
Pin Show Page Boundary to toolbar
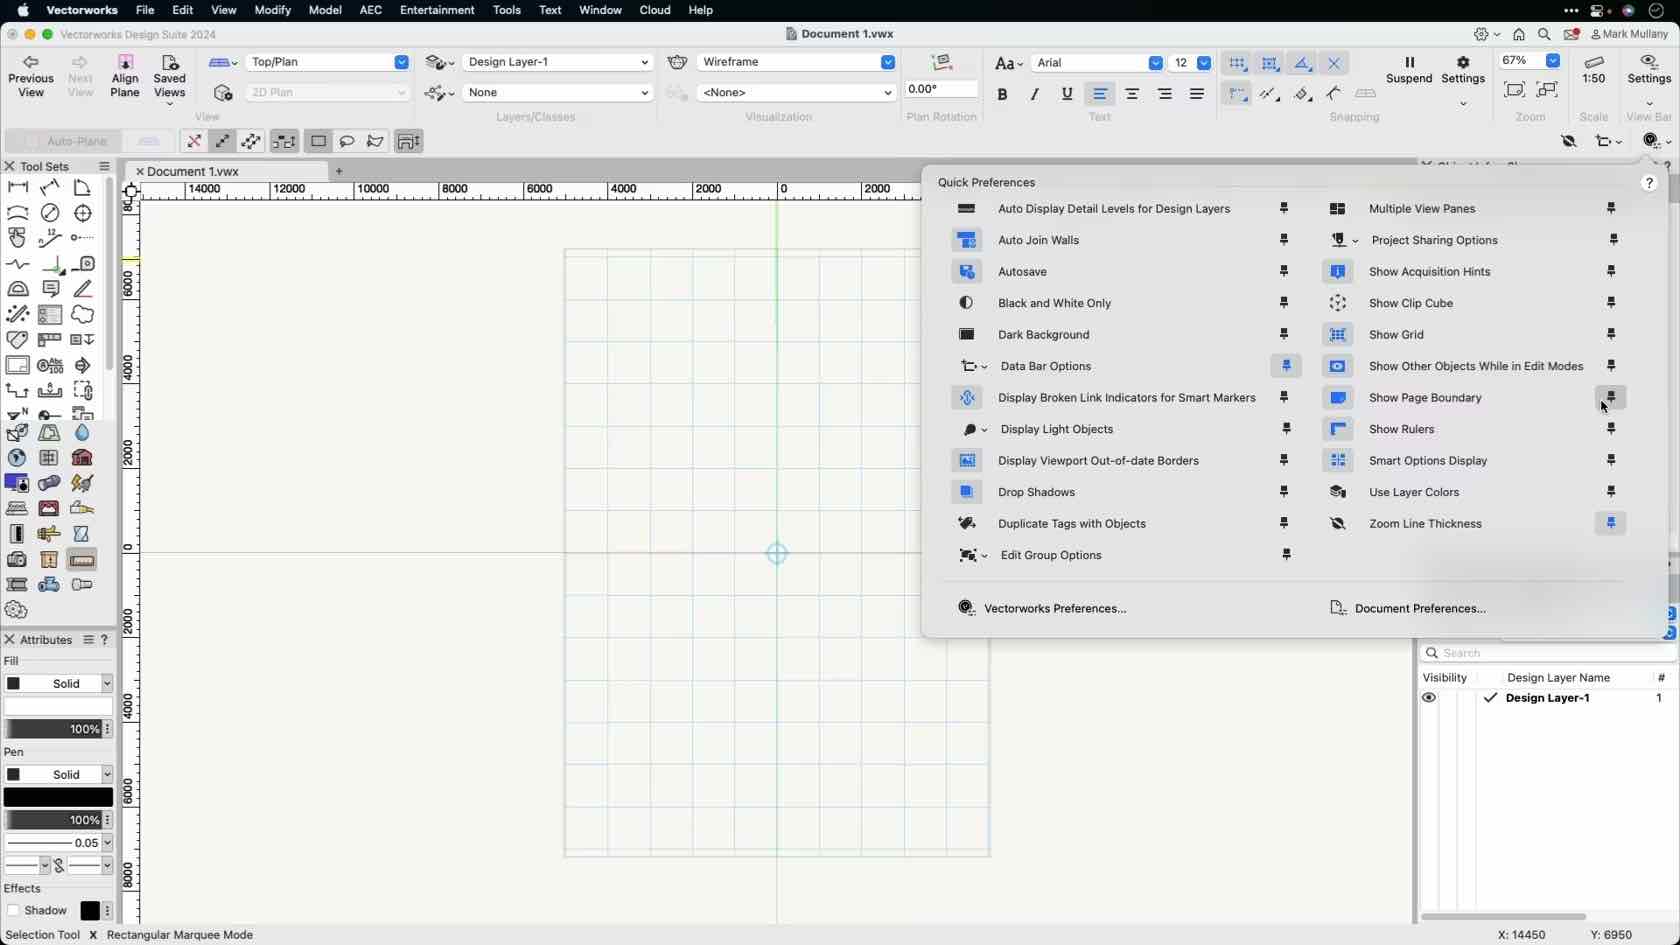[x=1611, y=398]
